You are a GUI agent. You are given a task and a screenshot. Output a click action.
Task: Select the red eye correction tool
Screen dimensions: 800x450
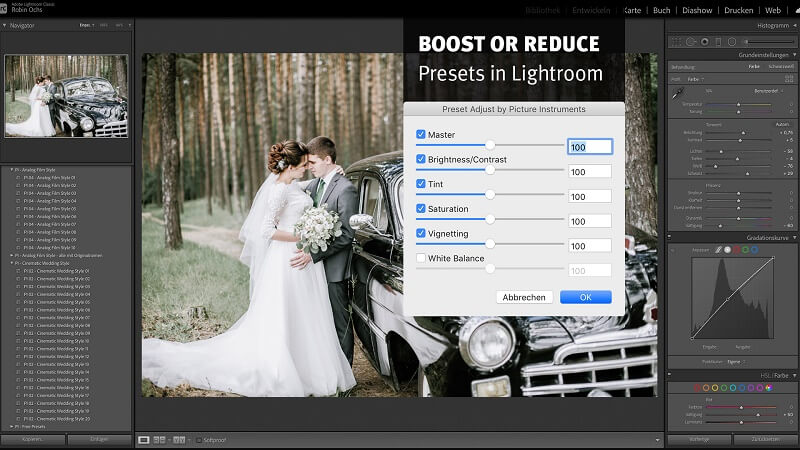point(705,42)
